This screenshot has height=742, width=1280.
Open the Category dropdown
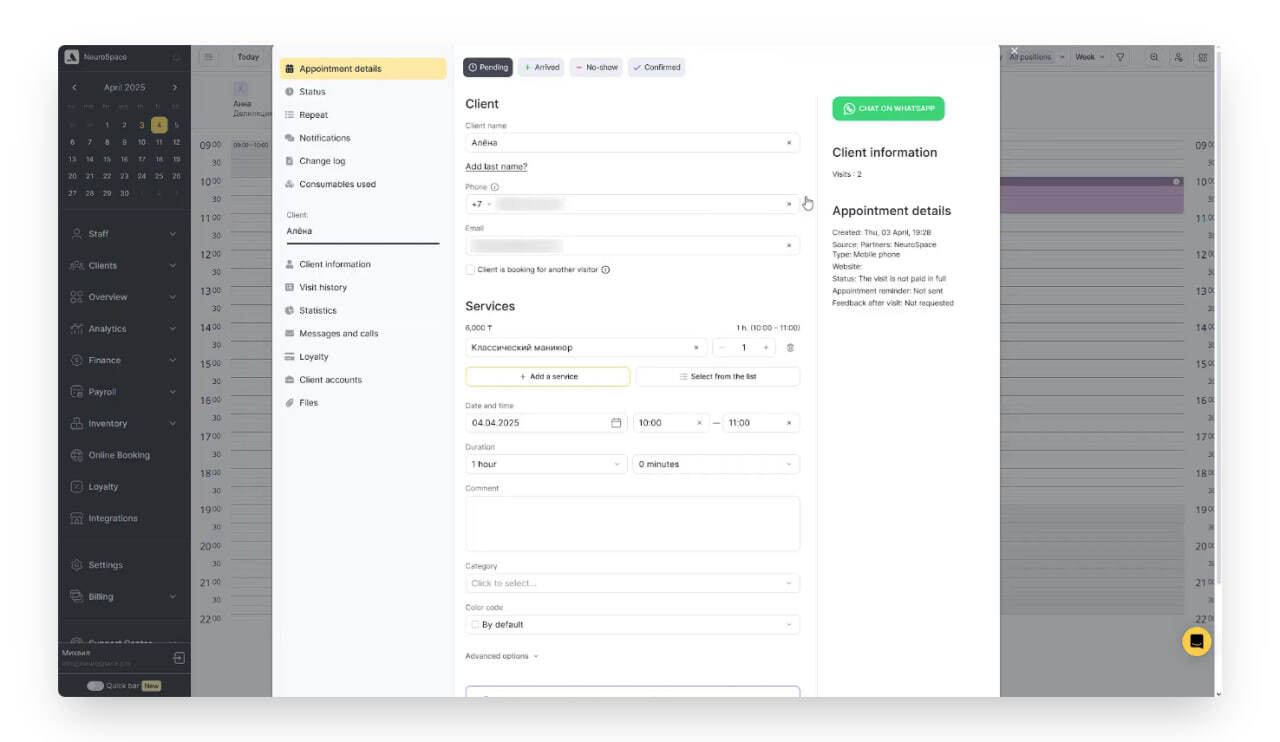click(x=632, y=583)
